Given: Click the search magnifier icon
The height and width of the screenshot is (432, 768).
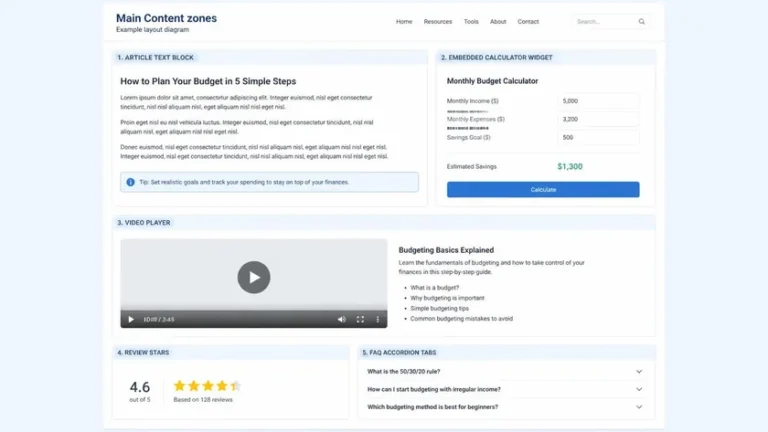Looking at the screenshot, I should [x=641, y=22].
